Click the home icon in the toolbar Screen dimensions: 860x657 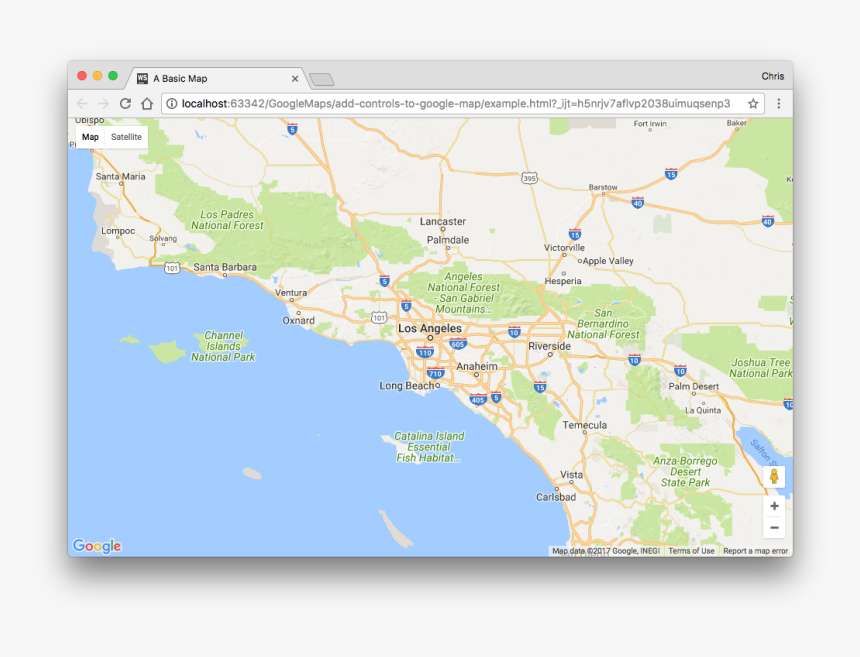pyautogui.click(x=145, y=103)
